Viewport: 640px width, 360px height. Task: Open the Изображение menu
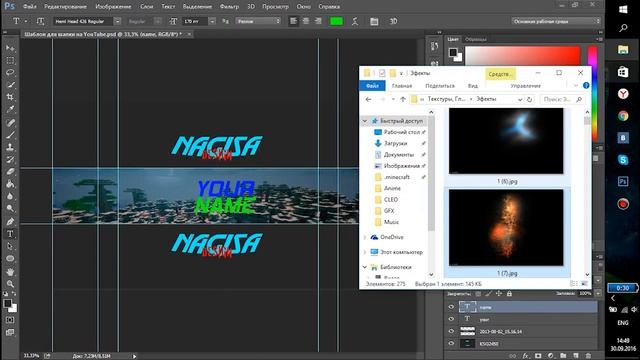point(113,7)
